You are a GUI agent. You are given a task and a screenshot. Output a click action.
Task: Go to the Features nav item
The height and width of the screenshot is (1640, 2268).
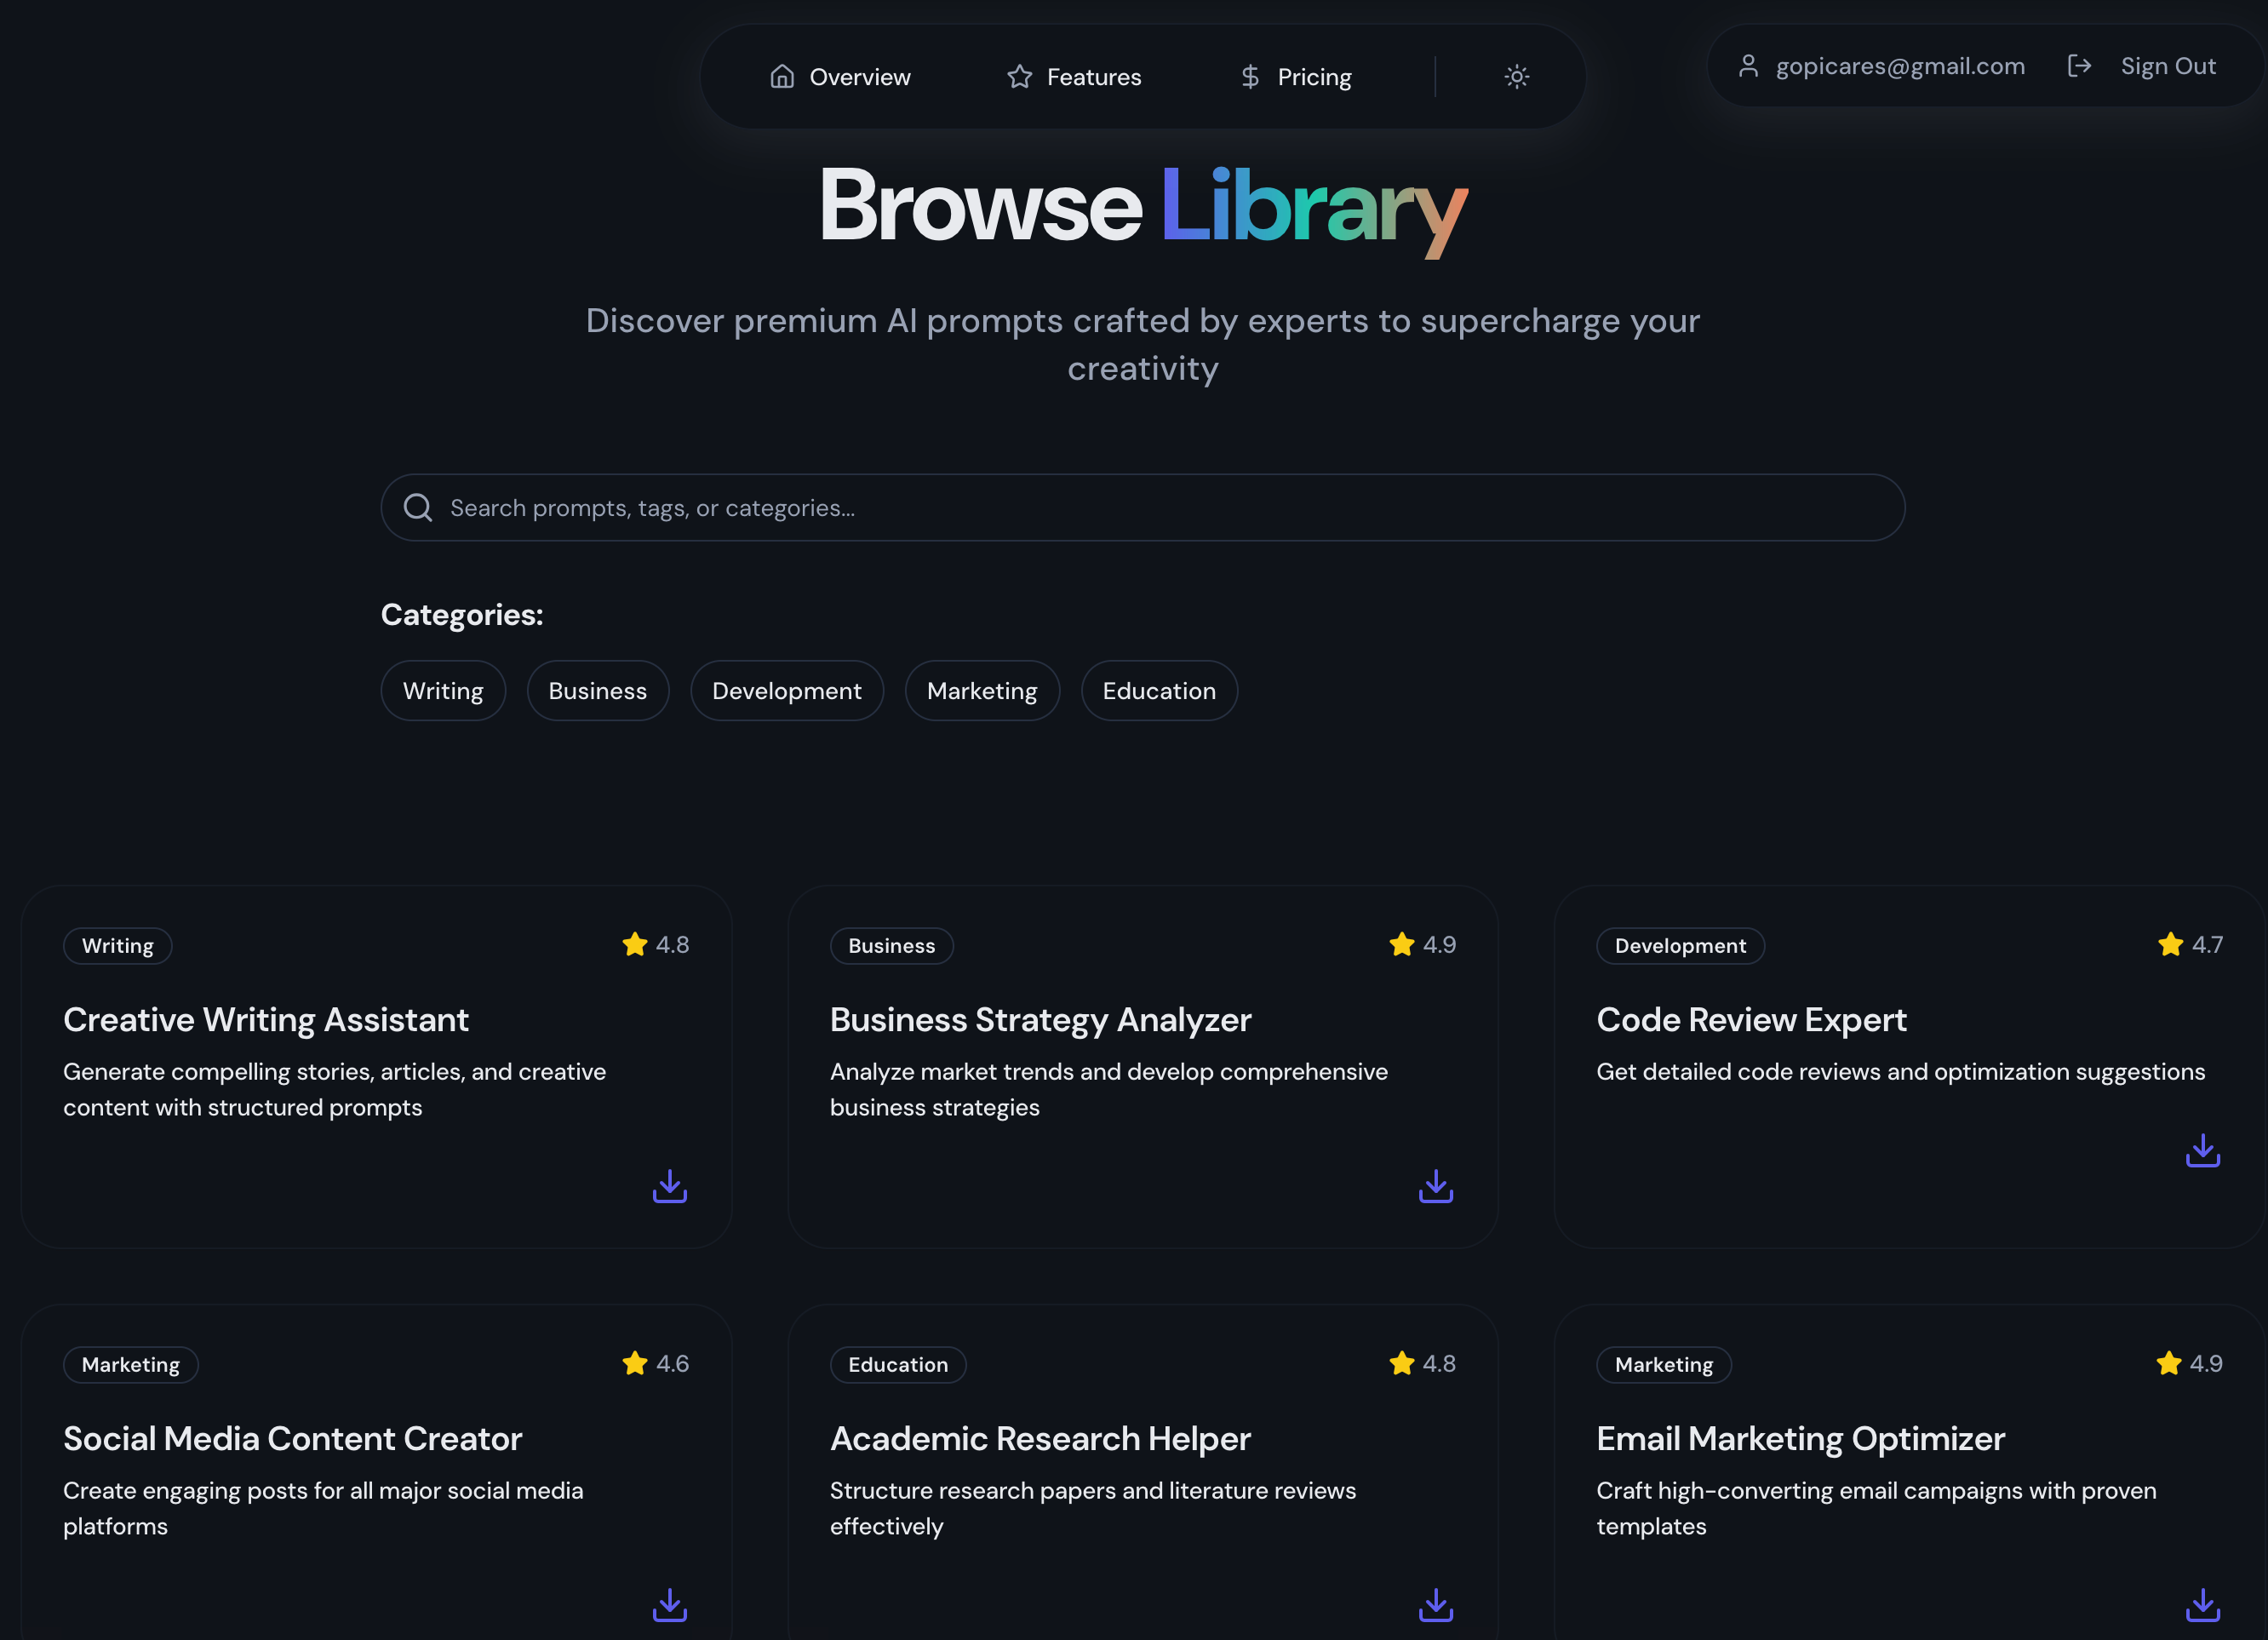coord(1074,76)
